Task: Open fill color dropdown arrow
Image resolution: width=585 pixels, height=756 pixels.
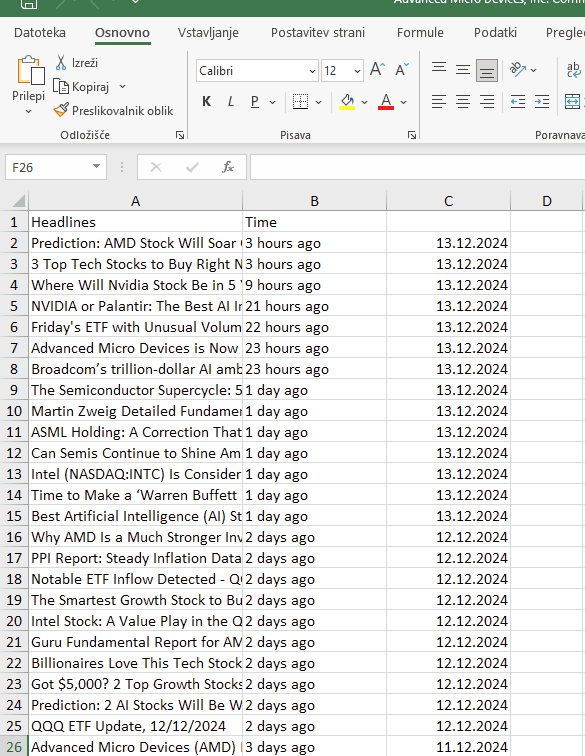Action: (x=365, y=102)
